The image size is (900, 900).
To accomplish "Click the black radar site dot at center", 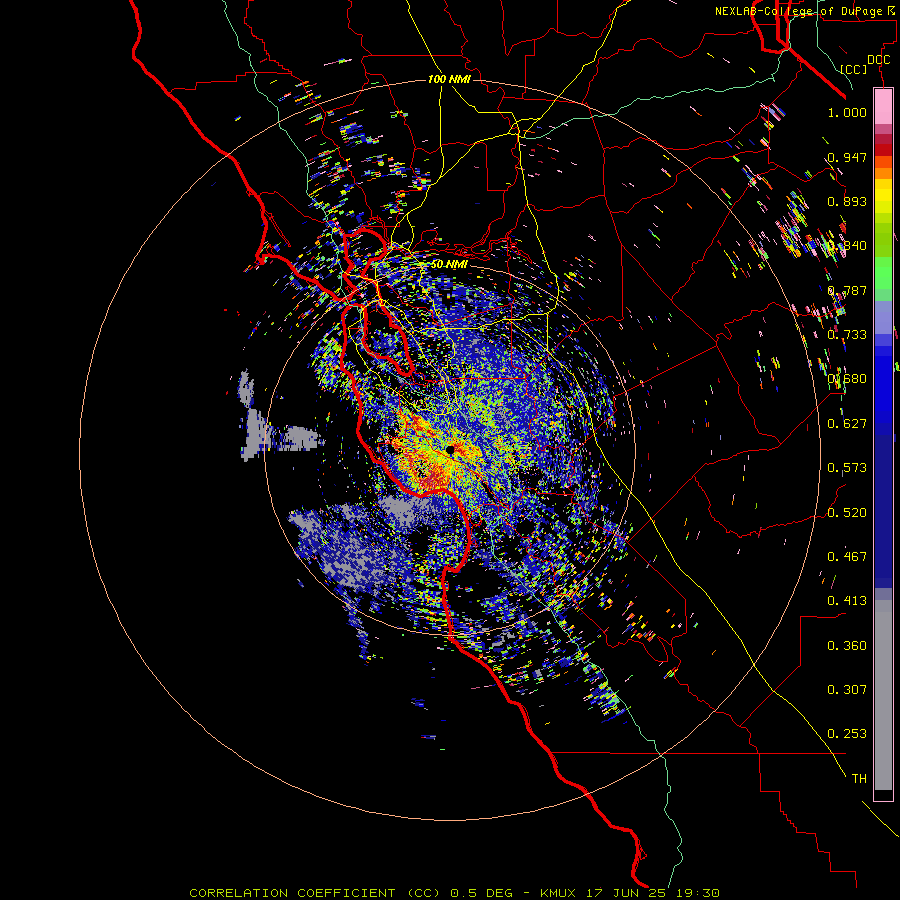I will (x=450, y=450).
